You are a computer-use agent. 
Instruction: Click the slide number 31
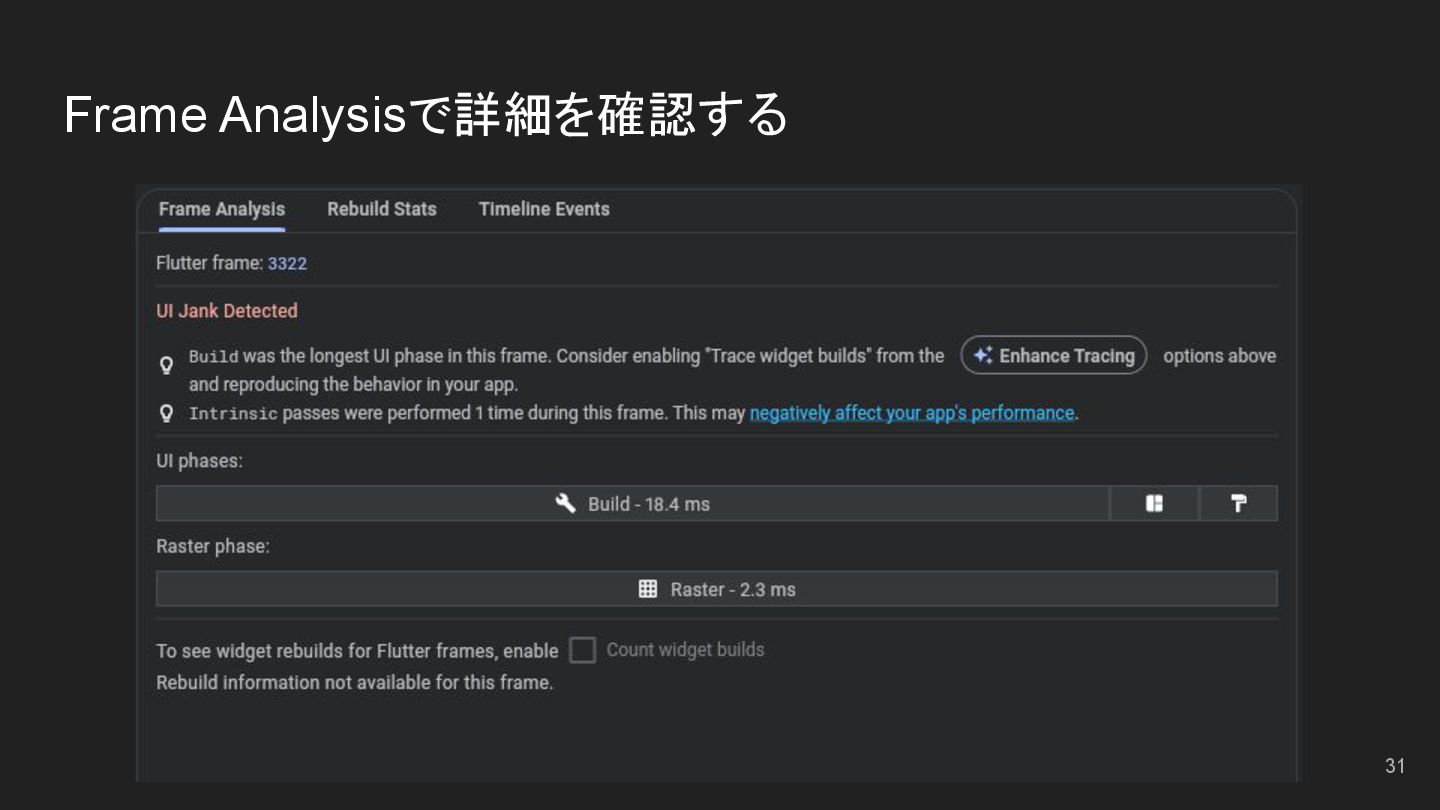1395,766
